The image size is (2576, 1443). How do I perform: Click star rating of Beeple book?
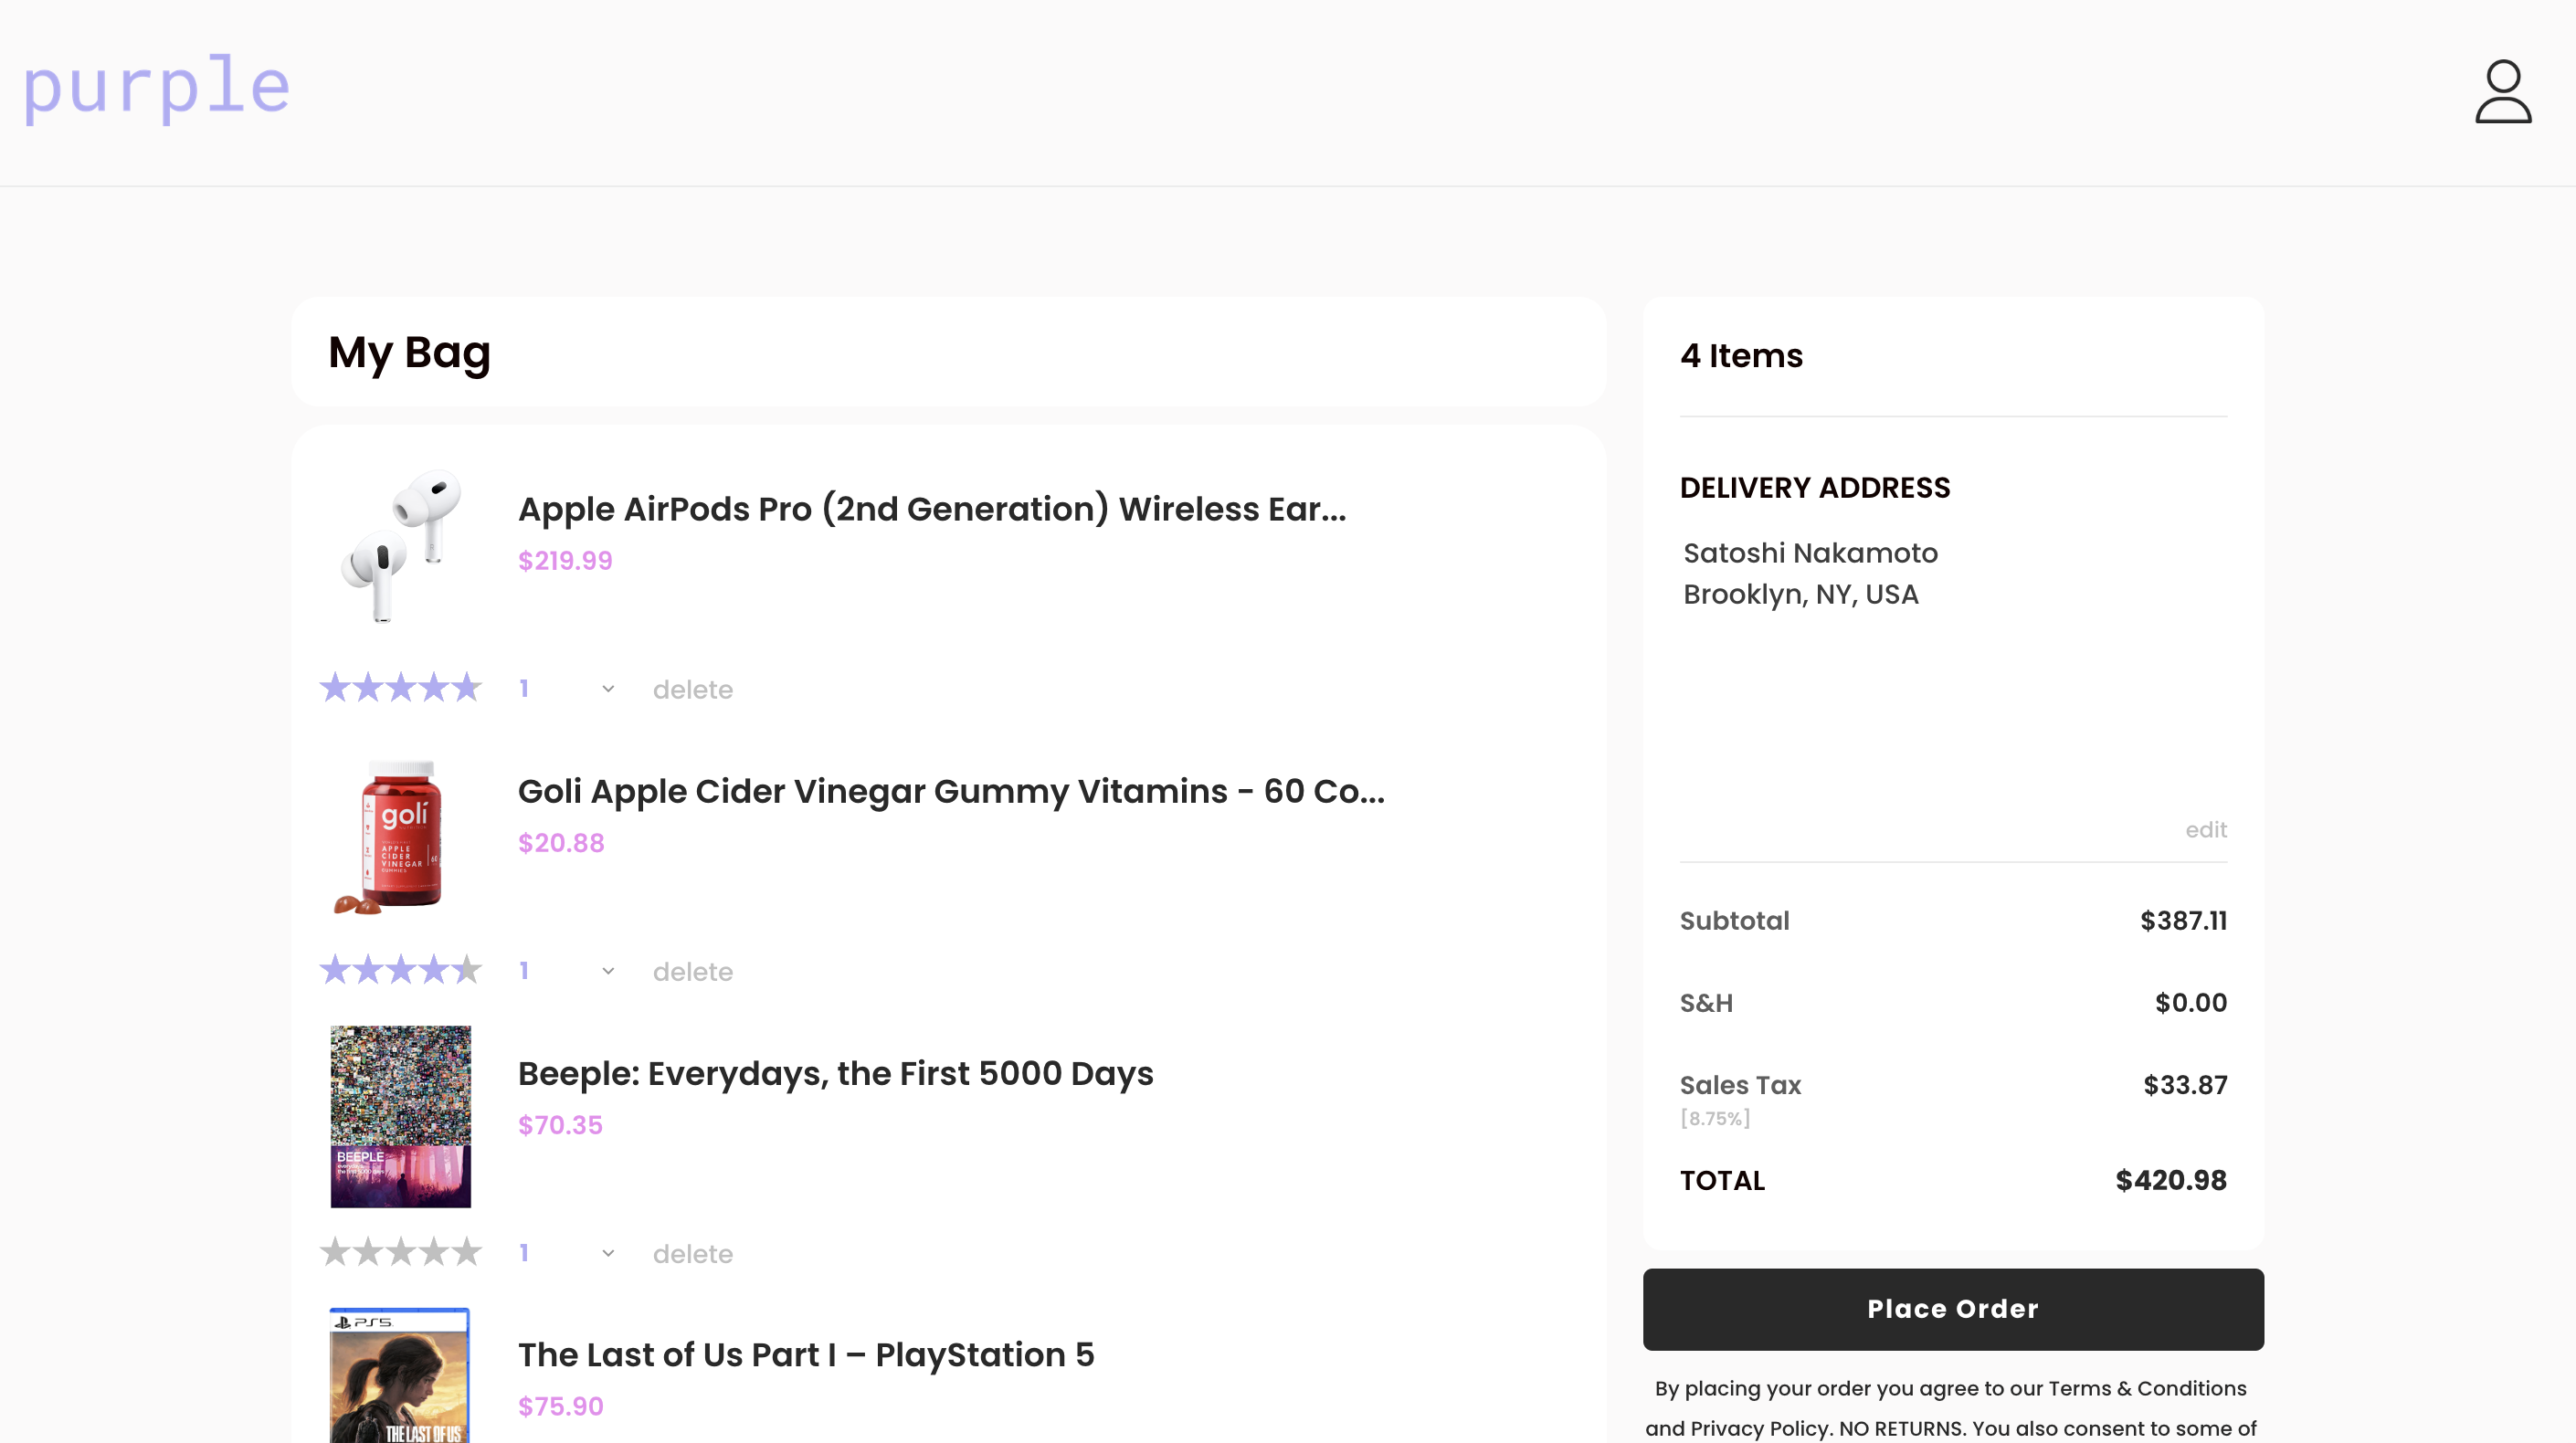click(x=401, y=1252)
